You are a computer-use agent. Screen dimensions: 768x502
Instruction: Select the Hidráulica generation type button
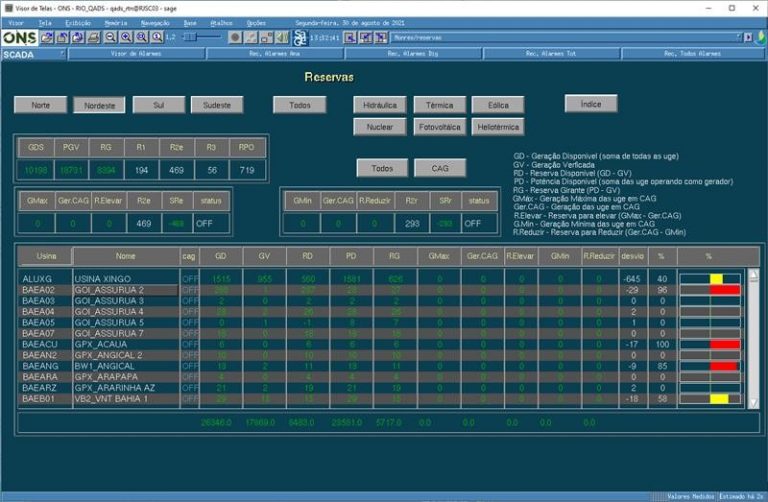[379, 104]
